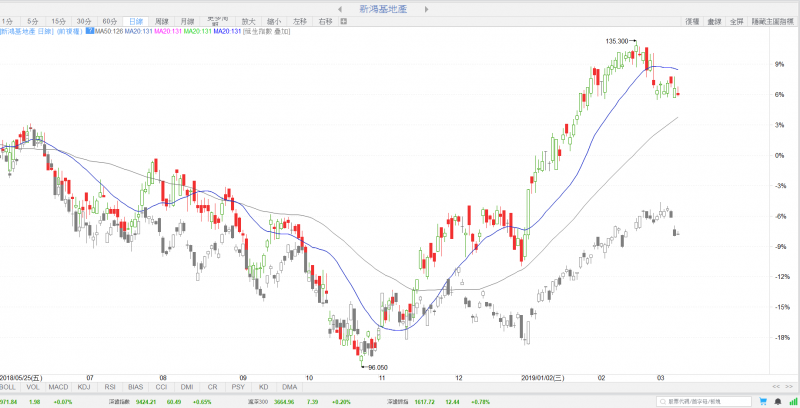Click the filter funnel icon in status bar

764,401
